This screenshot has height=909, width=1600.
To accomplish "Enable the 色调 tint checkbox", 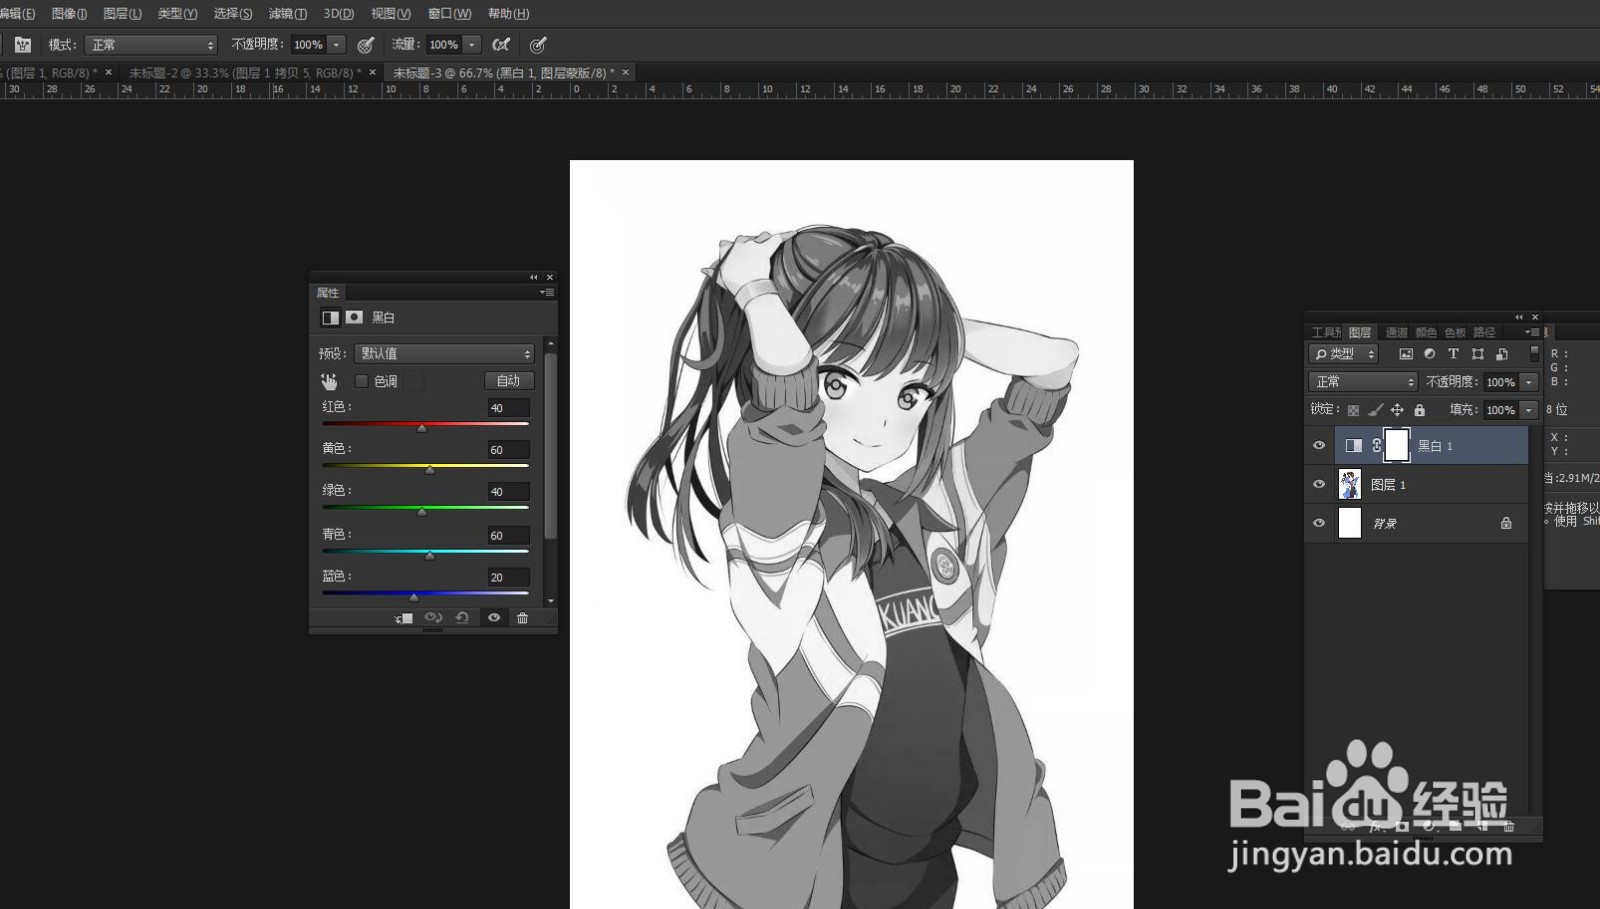I will (x=361, y=381).
